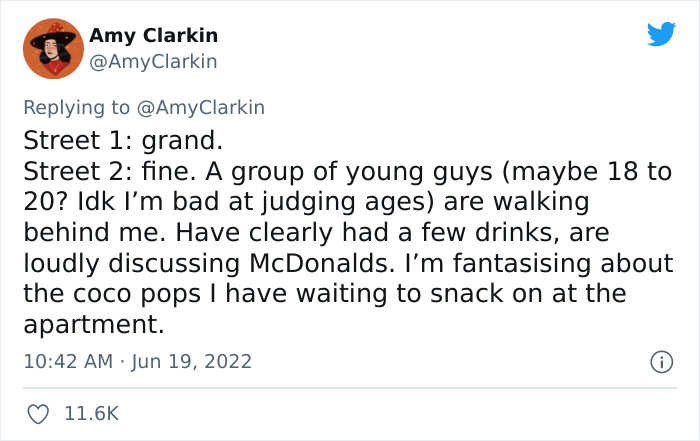Click the phrase few drinks in the tweet
This screenshot has width=700, height=441.
coord(490,233)
